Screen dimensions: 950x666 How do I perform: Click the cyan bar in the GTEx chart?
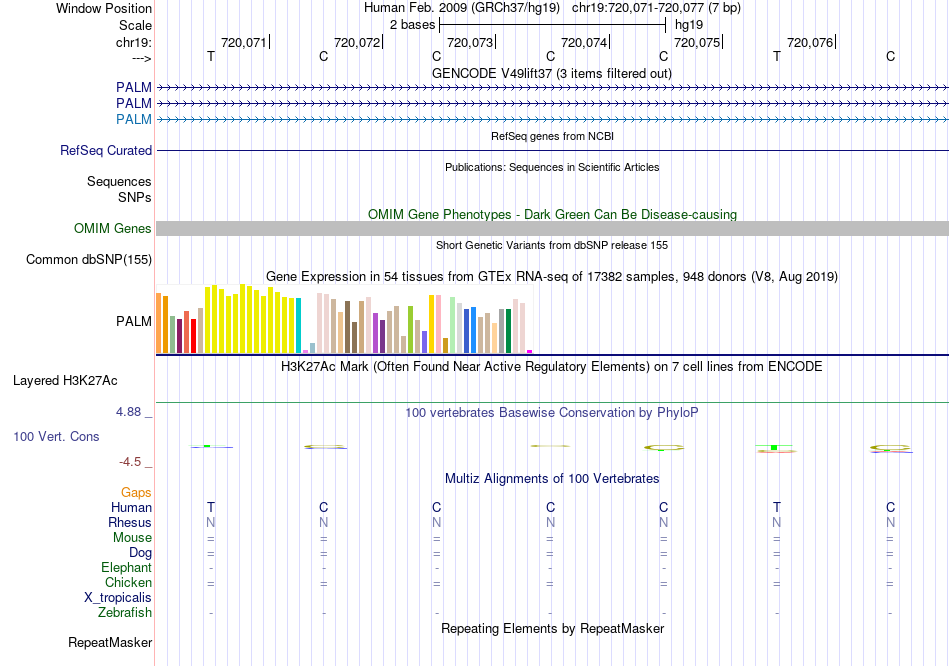298,325
